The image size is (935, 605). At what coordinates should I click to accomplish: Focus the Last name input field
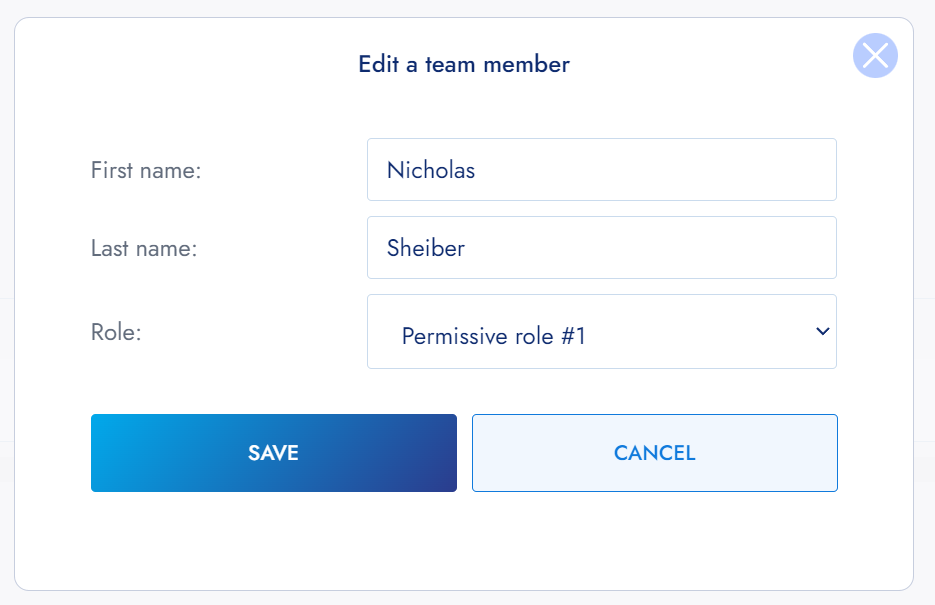pyautogui.click(x=601, y=248)
